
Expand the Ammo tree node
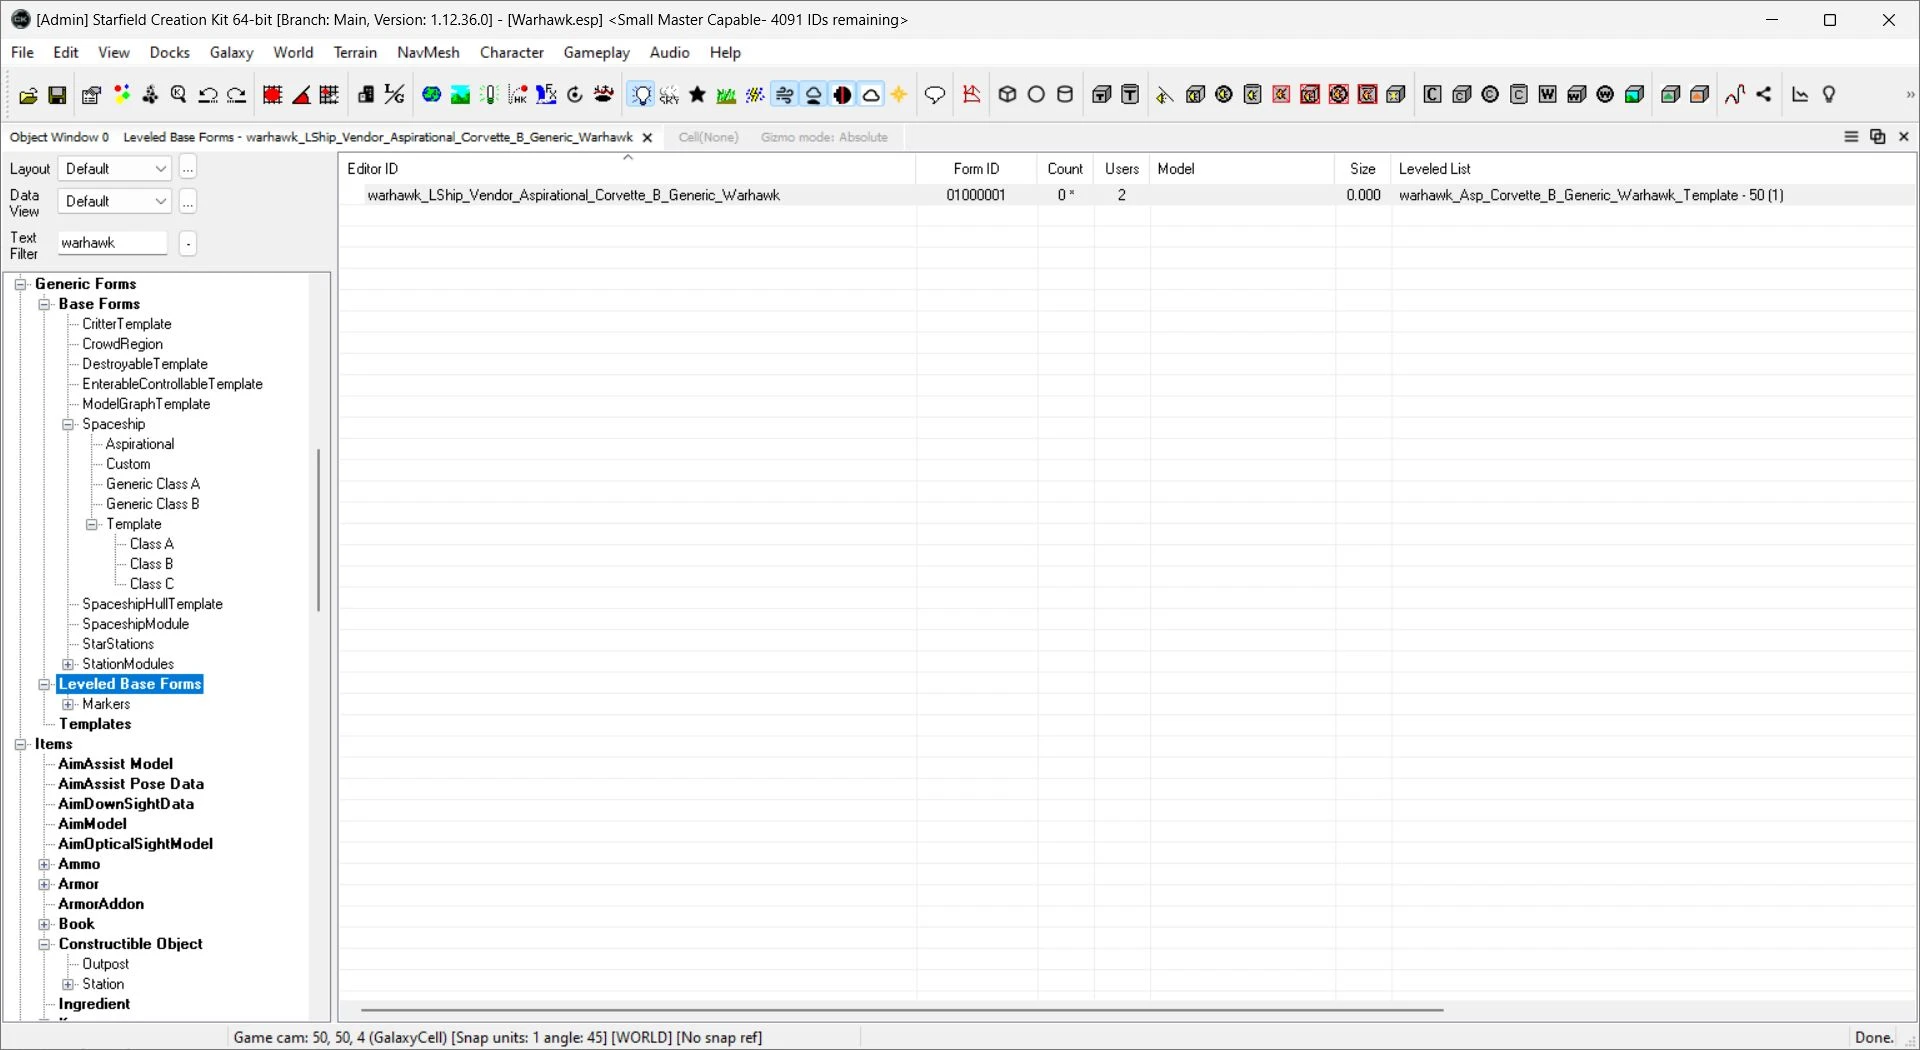tap(44, 864)
